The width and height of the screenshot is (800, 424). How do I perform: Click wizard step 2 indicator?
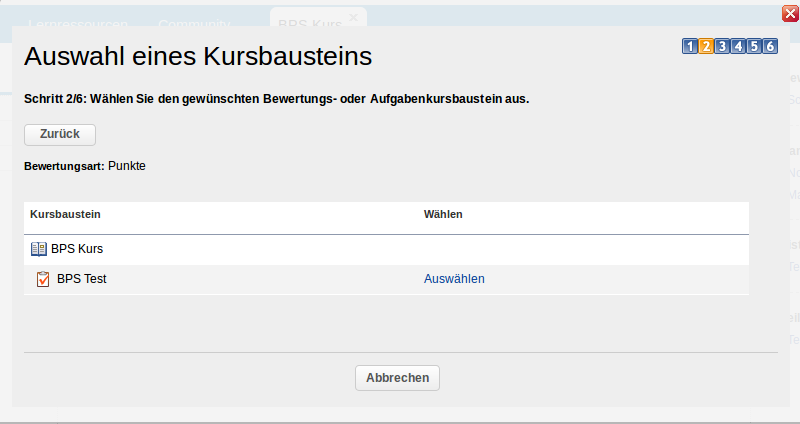click(706, 46)
